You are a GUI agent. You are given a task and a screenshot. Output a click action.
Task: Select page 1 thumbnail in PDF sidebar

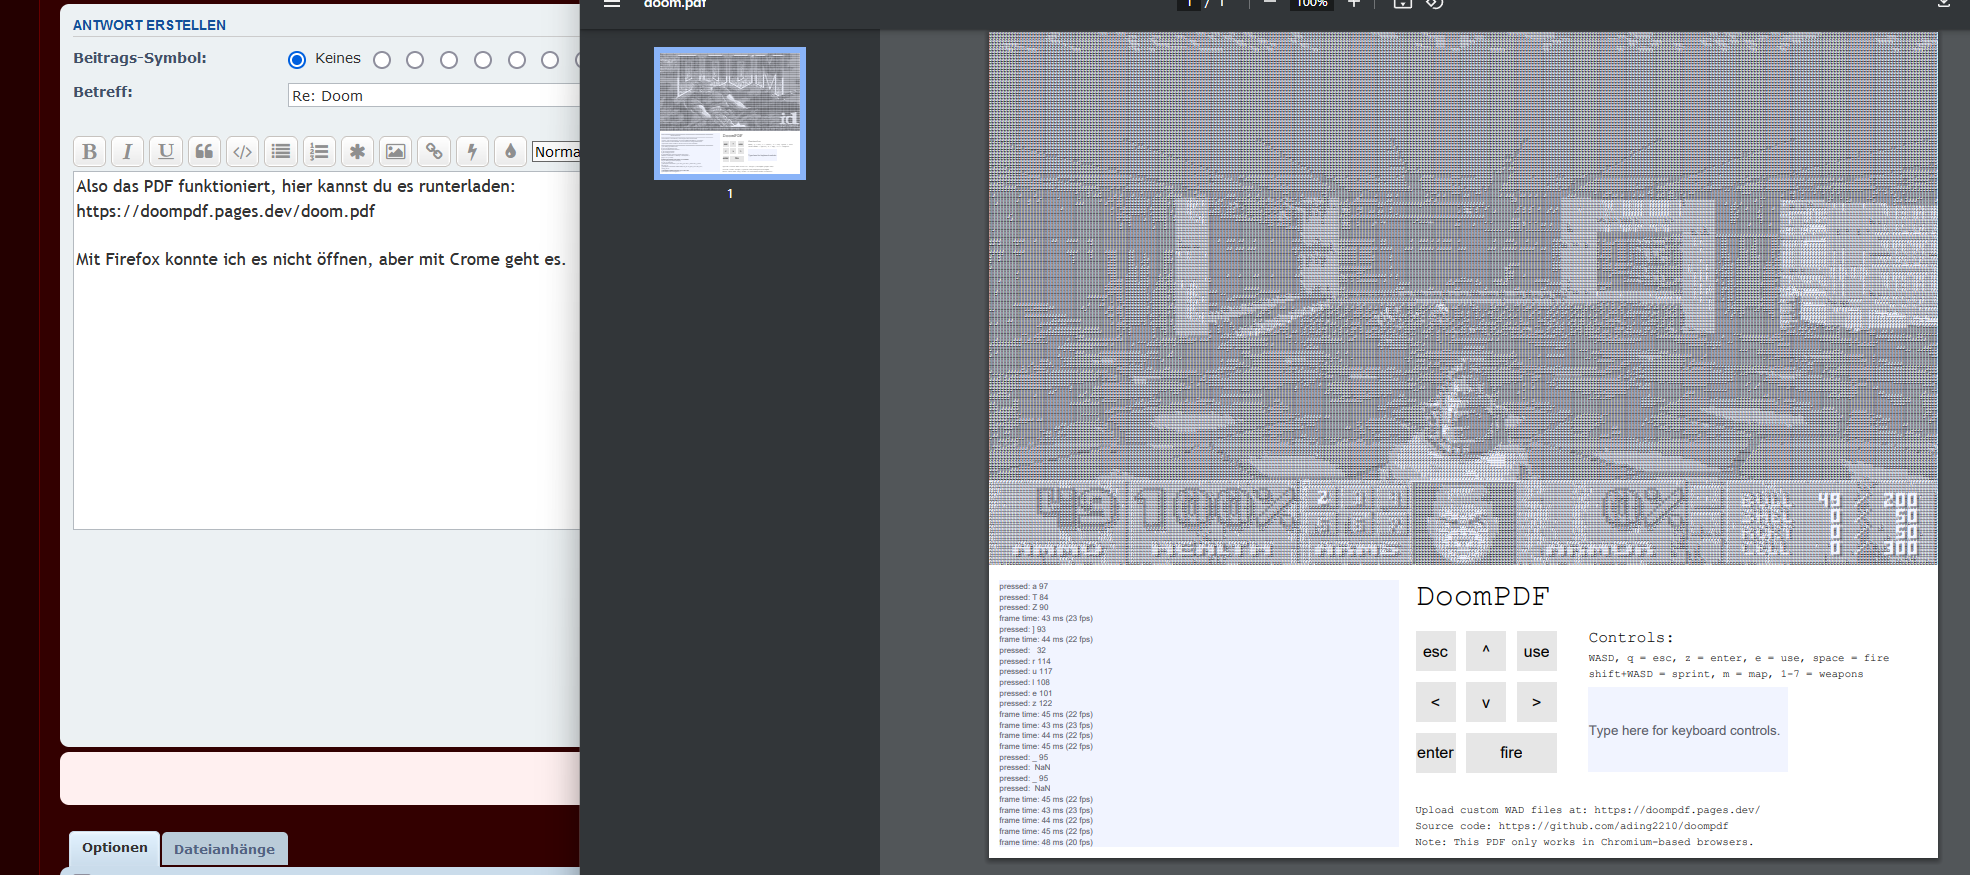pyautogui.click(x=730, y=114)
